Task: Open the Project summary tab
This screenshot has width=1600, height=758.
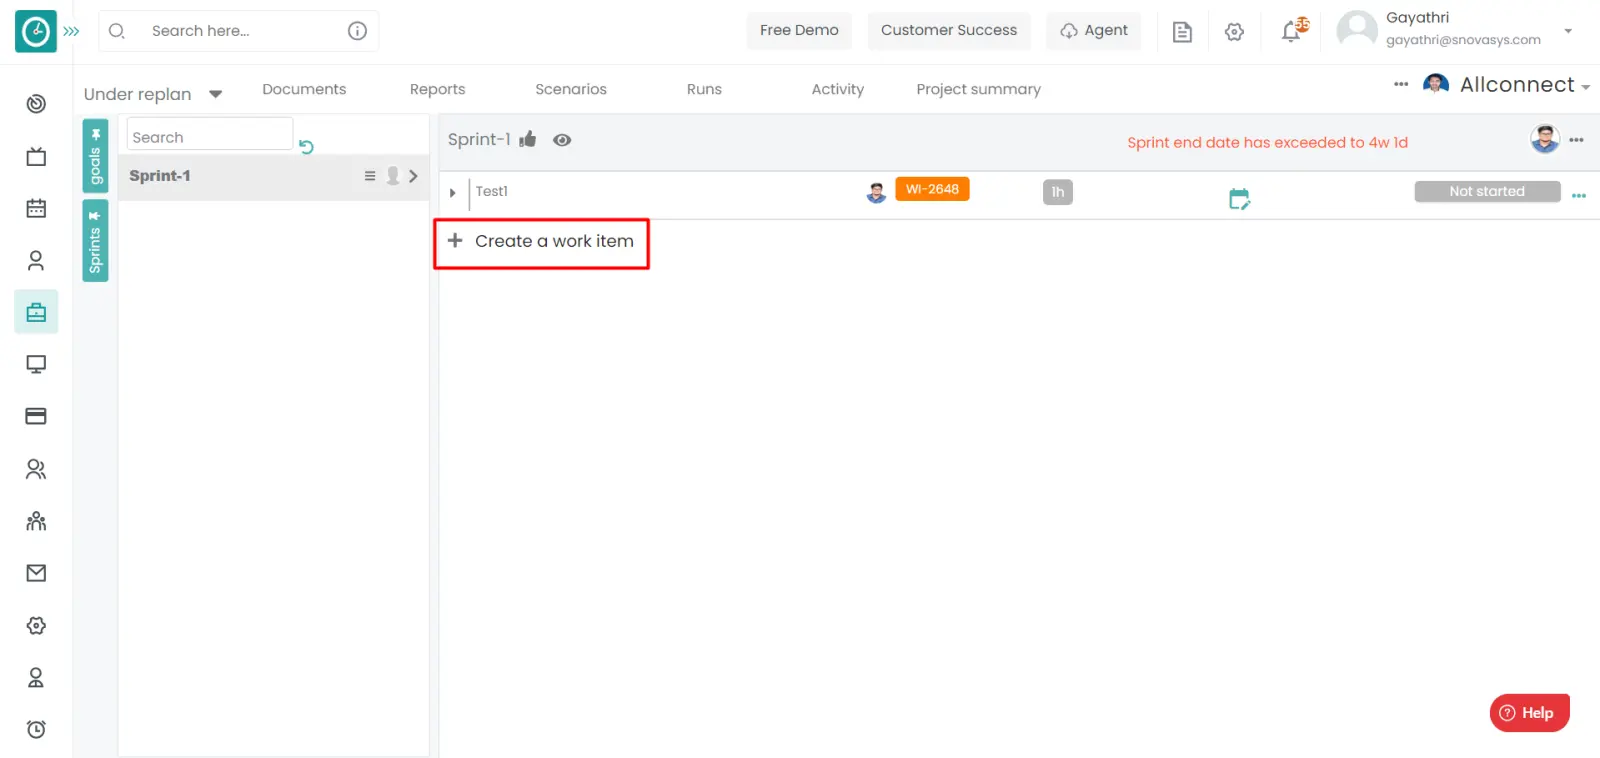Action: point(978,89)
